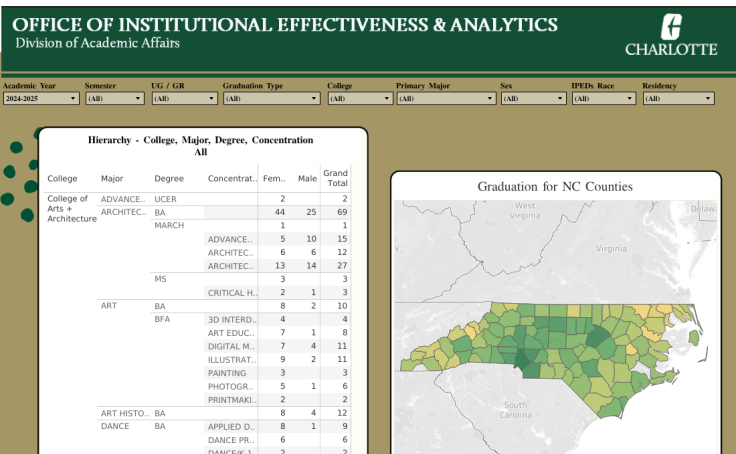
Task: Click the DANCE major row label
Action: point(115,426)
